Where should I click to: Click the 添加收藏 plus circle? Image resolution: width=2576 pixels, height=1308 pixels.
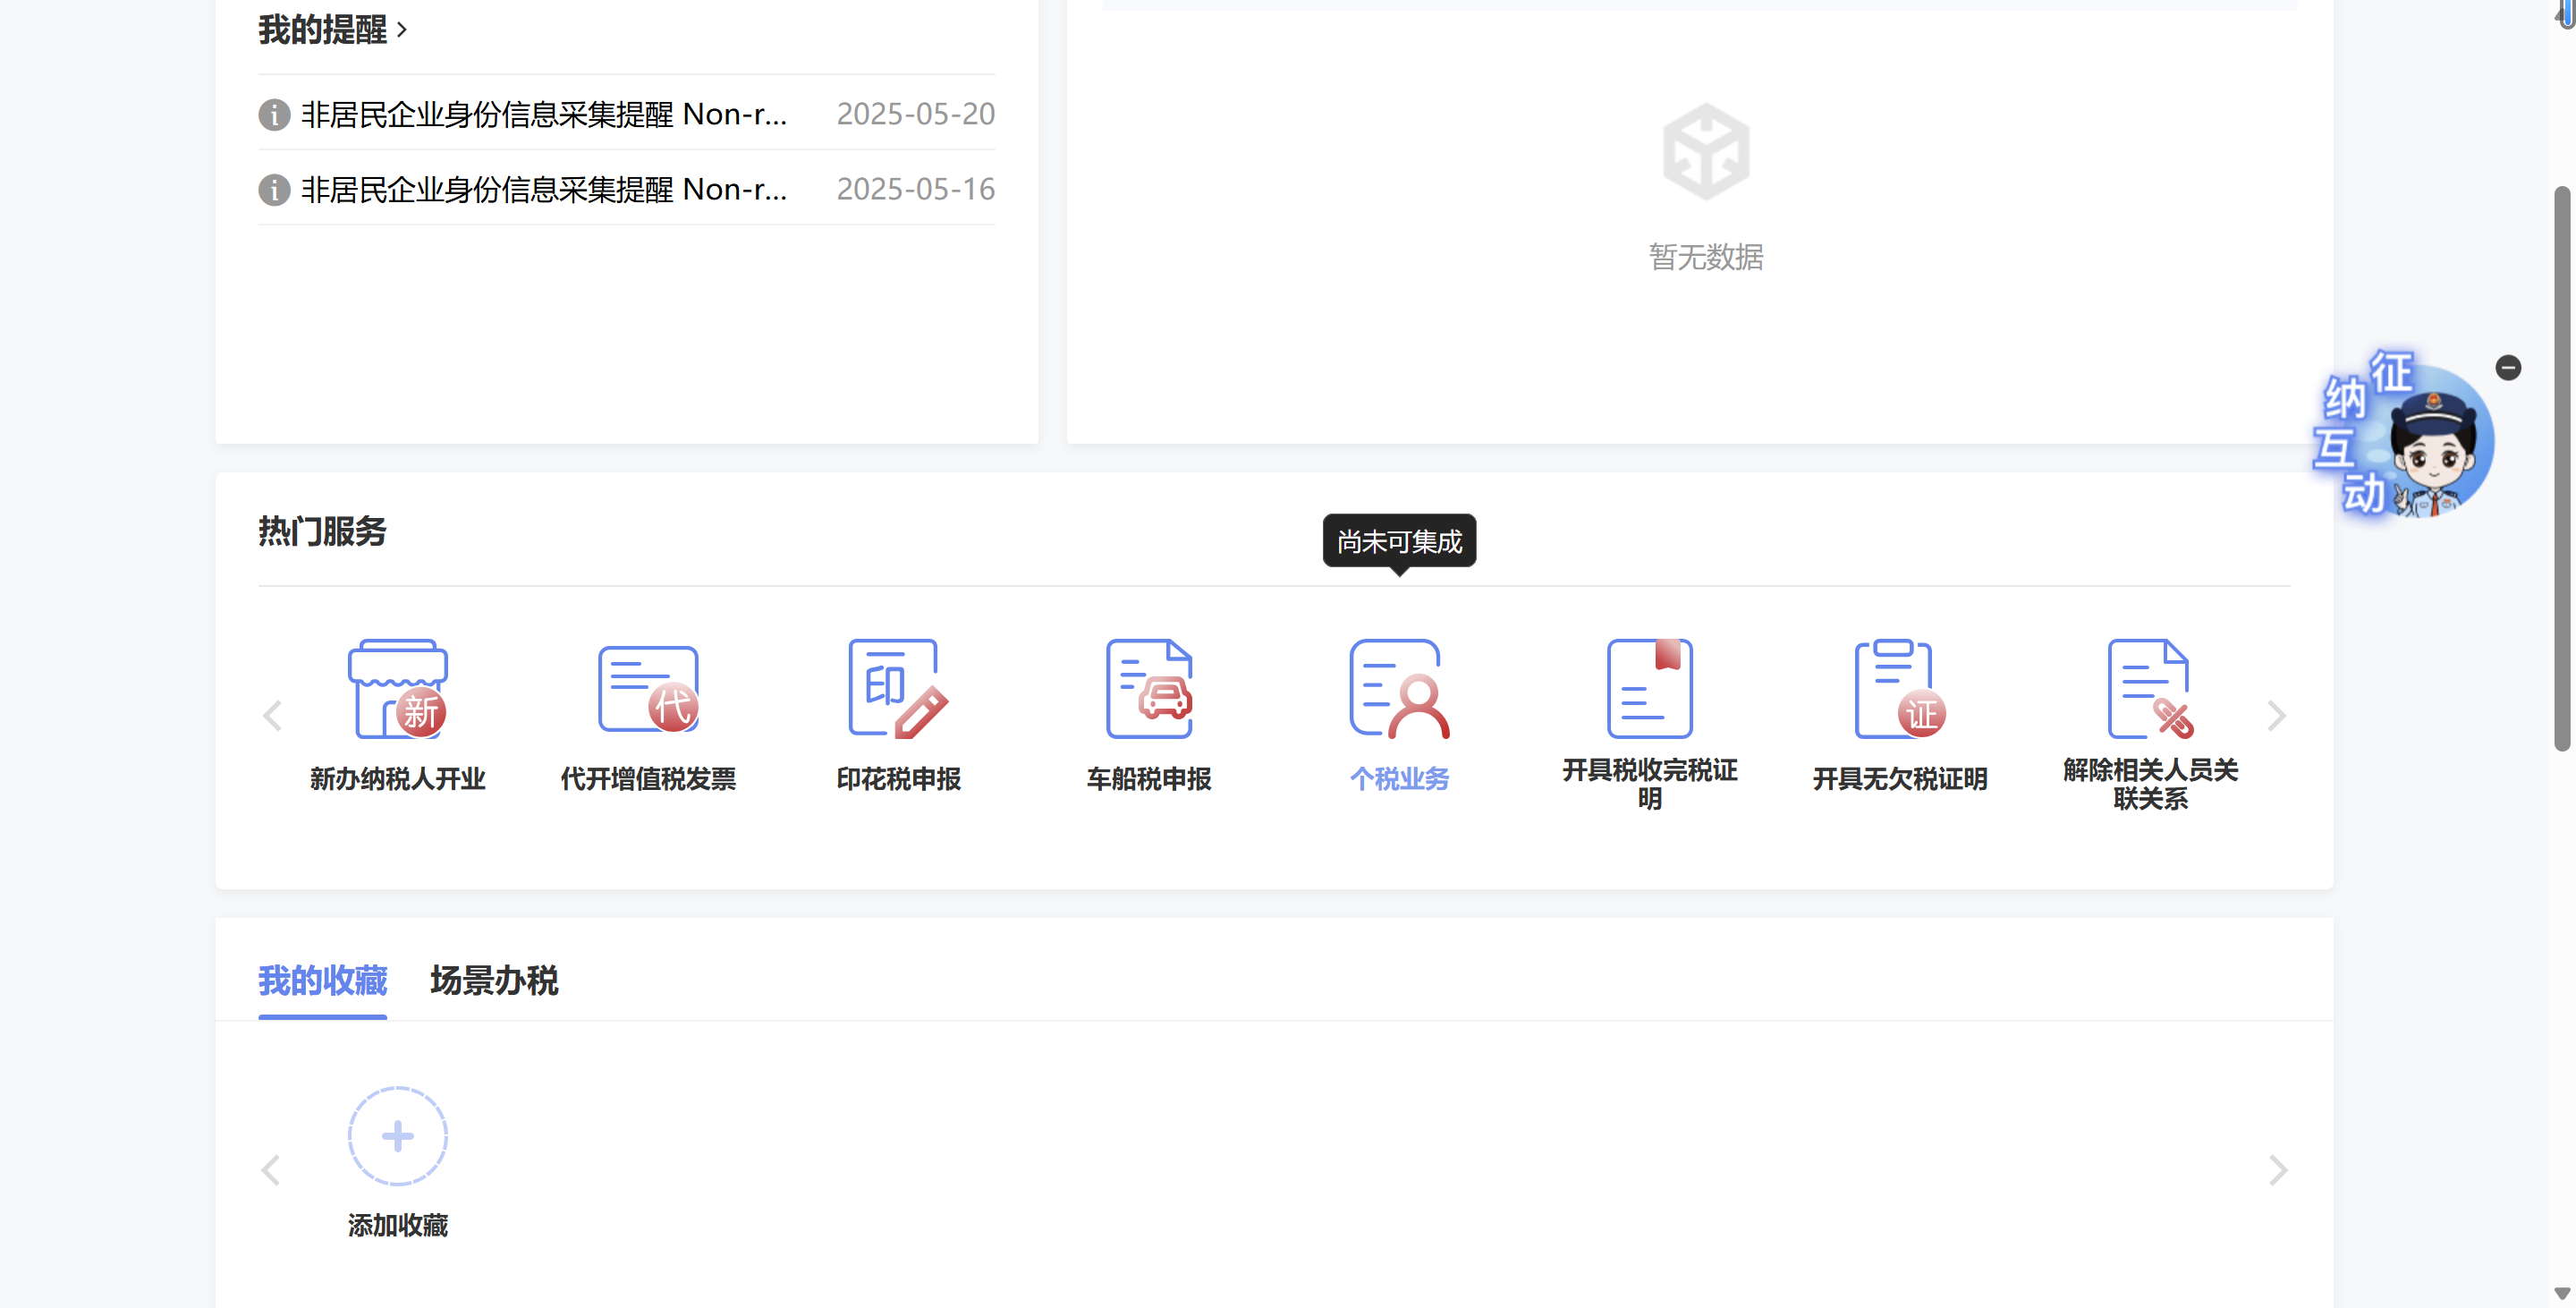(x=397, y=1136)
